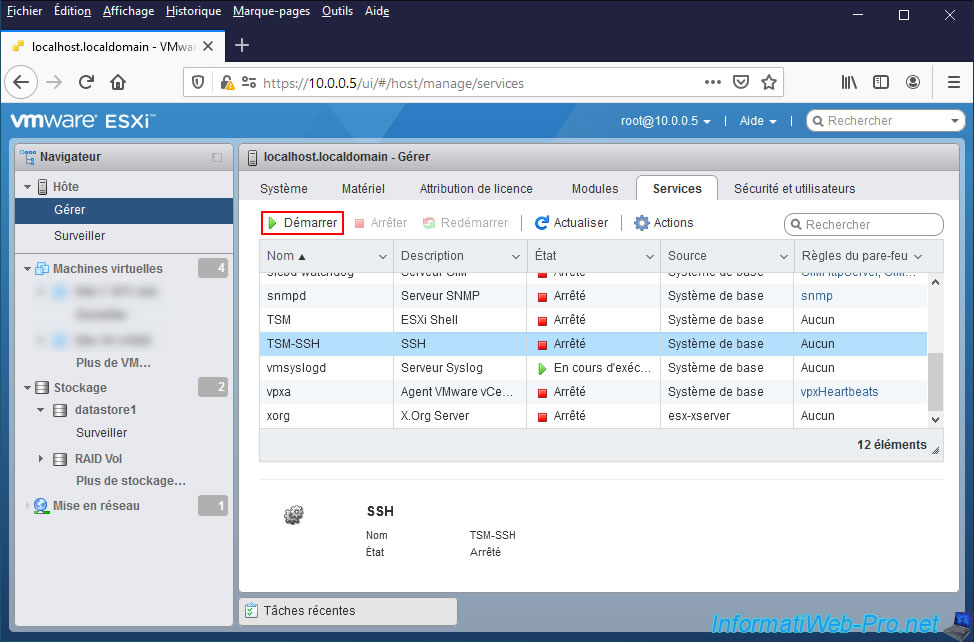Open the vpxHeartbeats firewall rule link
The height and width of the screenshot is (642, 974).
click(x=839, y=392)
